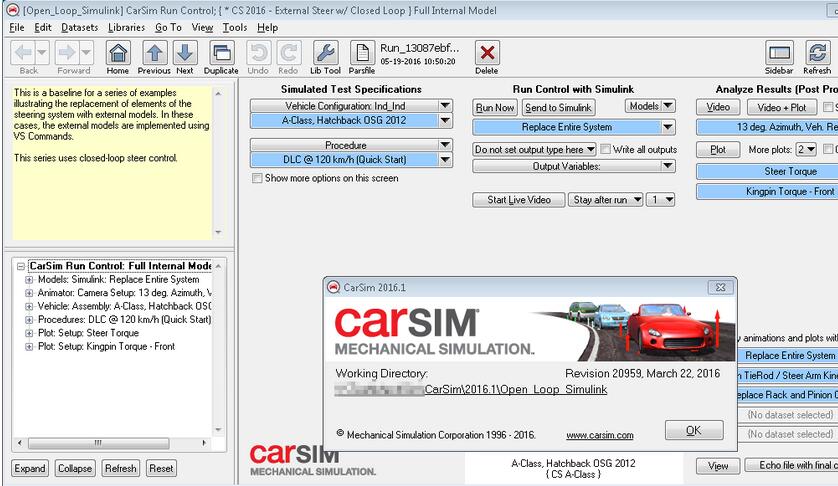Open Do not set output type dropdown

pyautogui.click(x=534, y=149)
